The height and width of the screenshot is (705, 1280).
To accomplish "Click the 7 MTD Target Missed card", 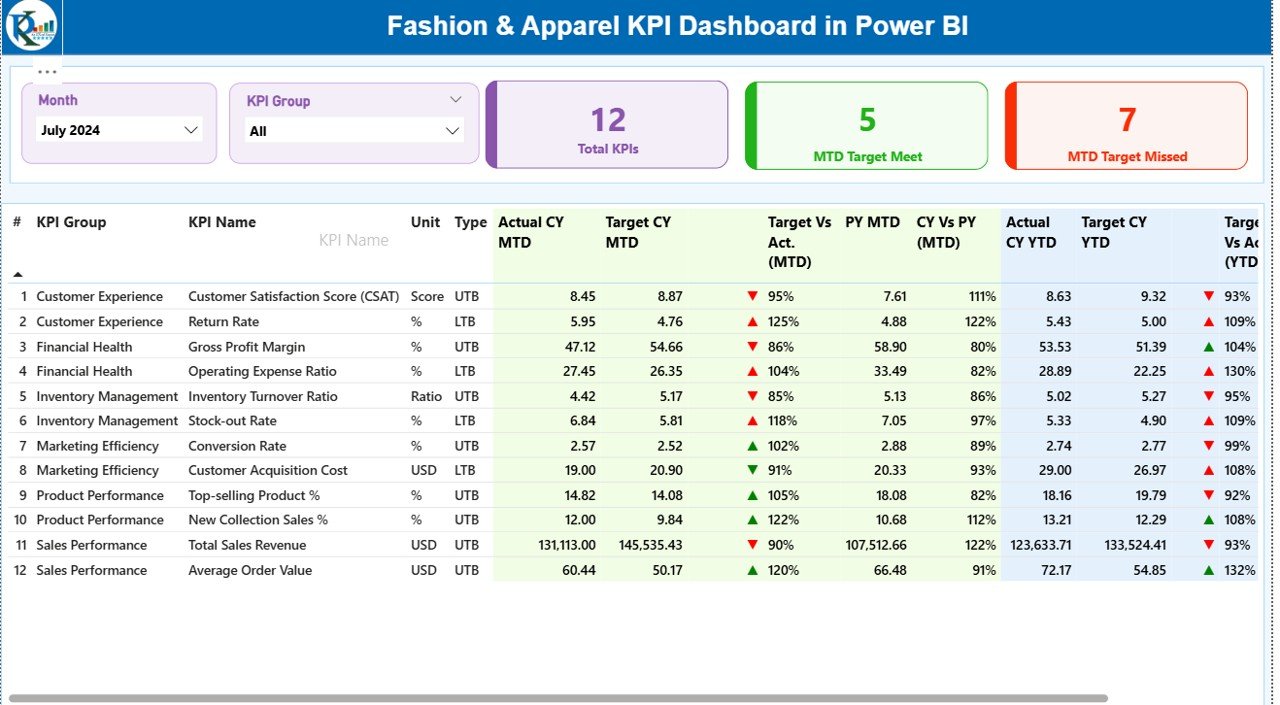I will click(x=1126, y=124).
